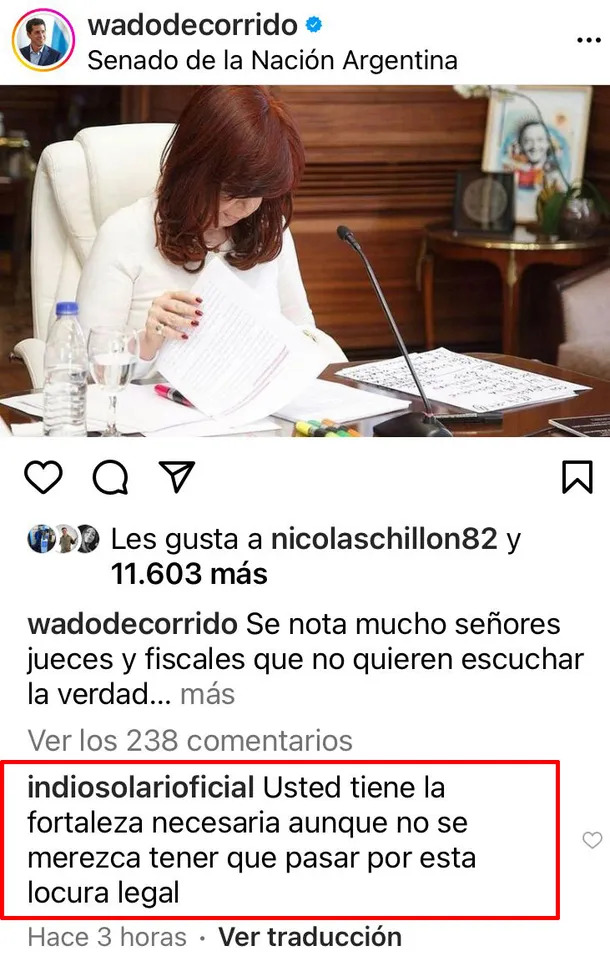
Task: Expand caption with 'más'
Action: pyautogui.click(x=207, y=694)
